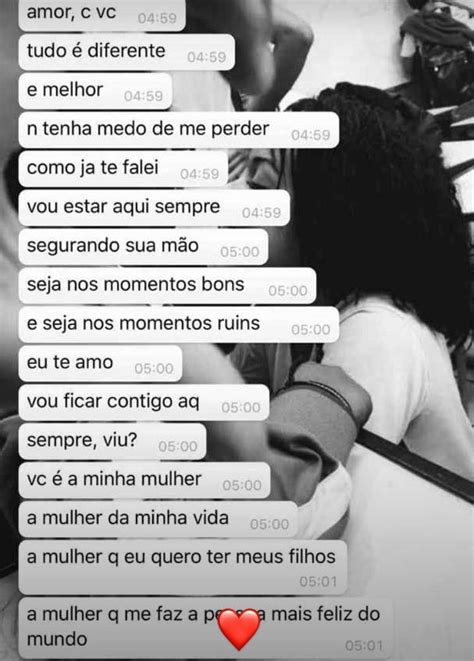Viewport: 474px width, 661px height.
Task: Tap the 'sempre, viu?' message
Action: click(113, 441)
